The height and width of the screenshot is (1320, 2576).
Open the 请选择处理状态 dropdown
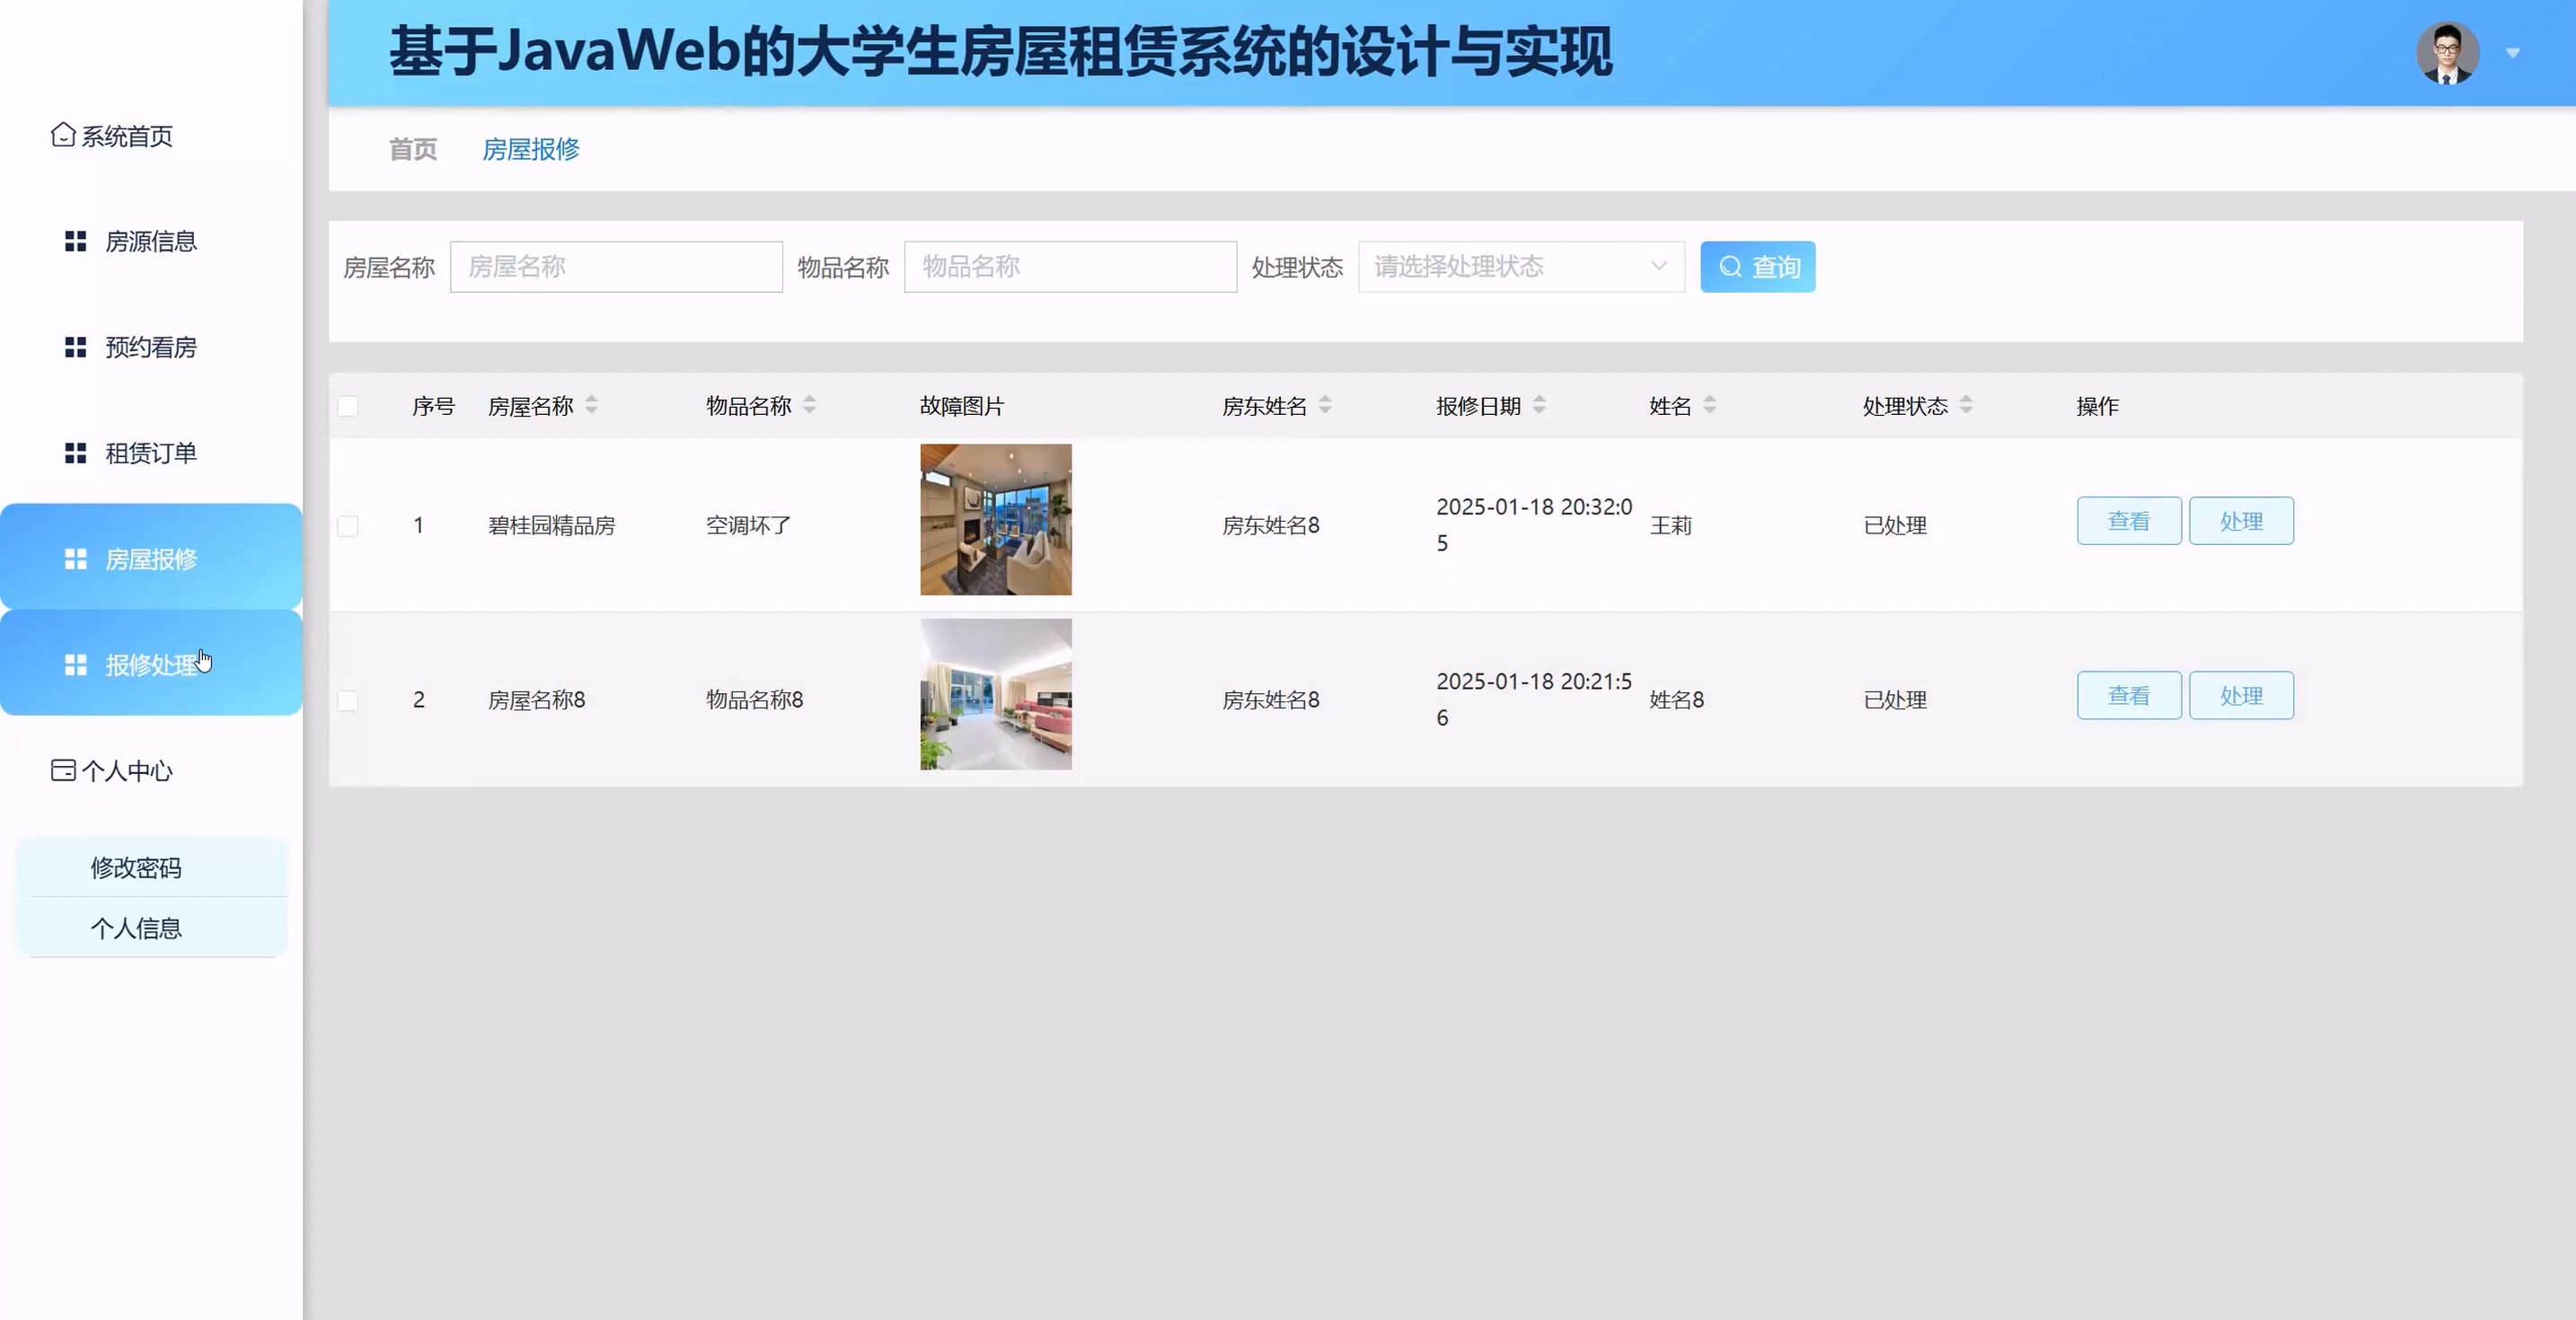[1520, 267]
